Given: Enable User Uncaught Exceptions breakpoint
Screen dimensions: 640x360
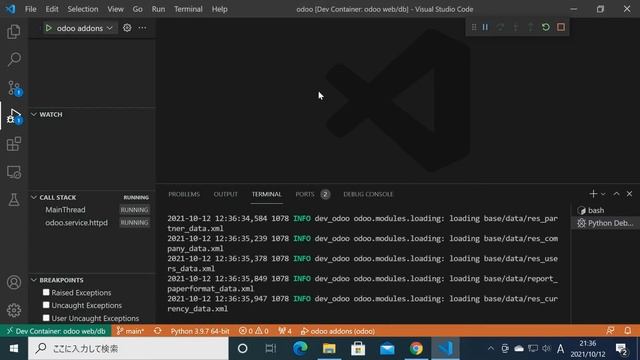Looking at the screenshot, I should (x=46, y=318).
